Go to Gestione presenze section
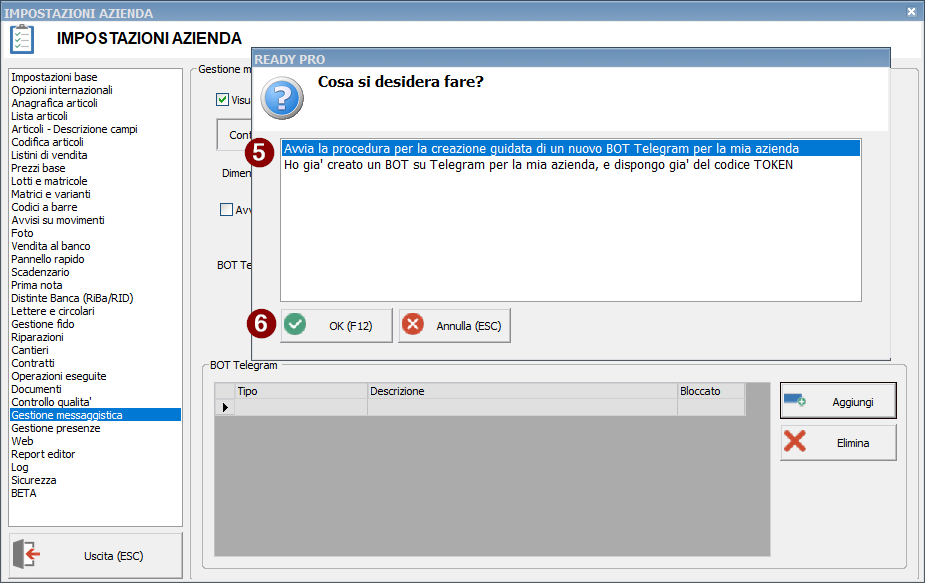Image resolution: width=925 pixels, height=583 pixels. point(56,428)
